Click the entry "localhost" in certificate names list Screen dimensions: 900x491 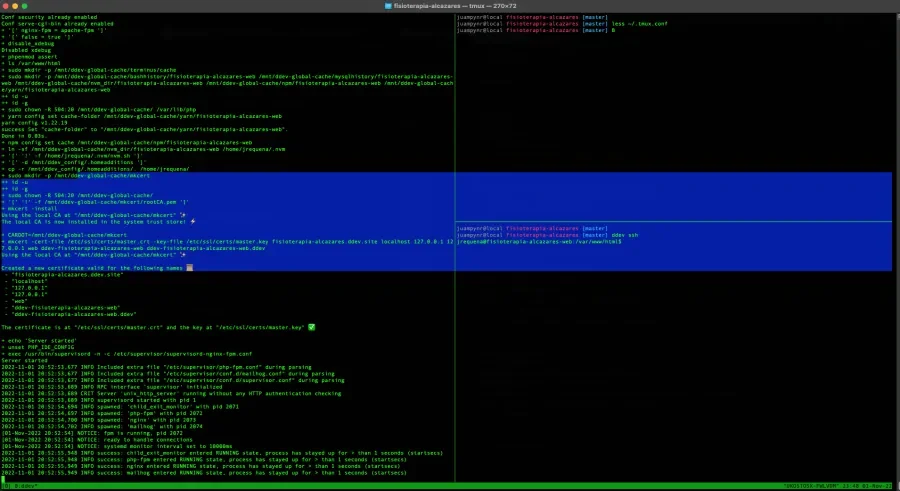tap(29, 281)
